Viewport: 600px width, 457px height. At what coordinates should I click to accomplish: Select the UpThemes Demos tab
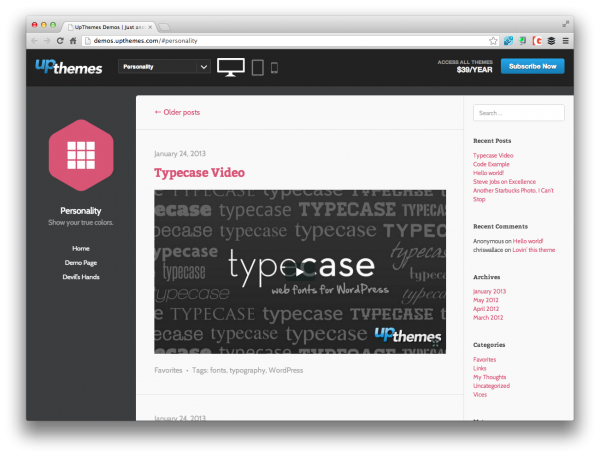109,27
